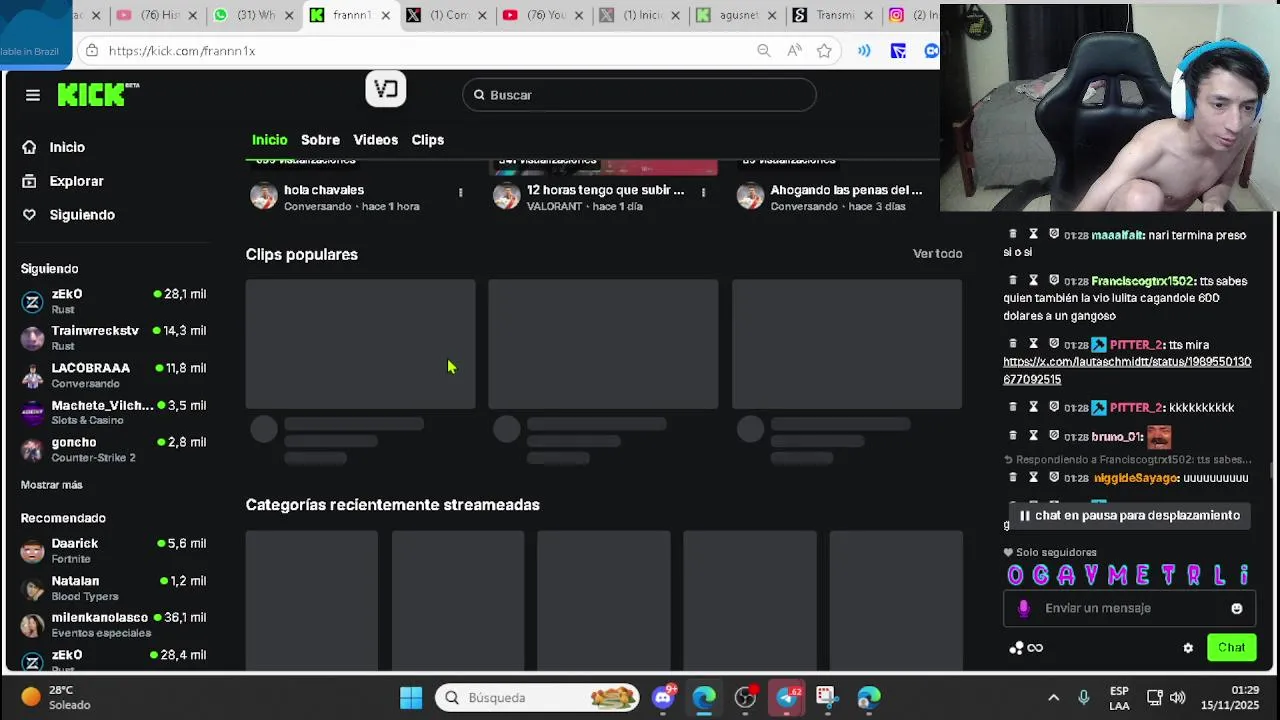Switch to the Sobre channel tab

point(320,140)
